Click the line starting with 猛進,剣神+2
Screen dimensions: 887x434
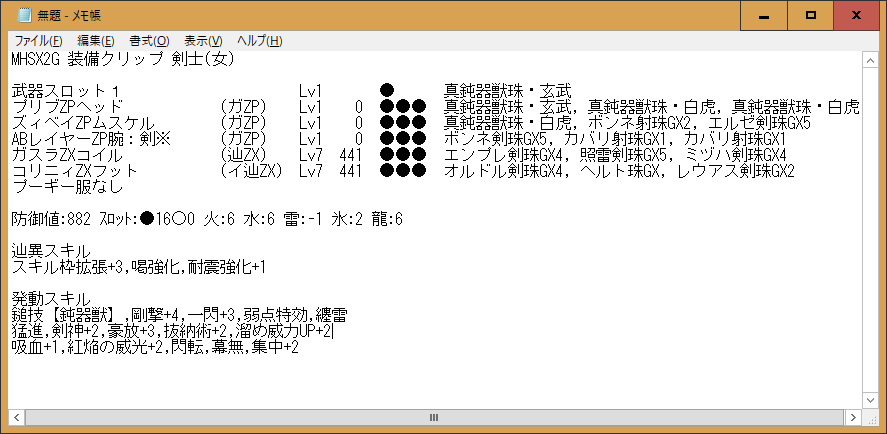pyautogui.click(x=173, y=330)
